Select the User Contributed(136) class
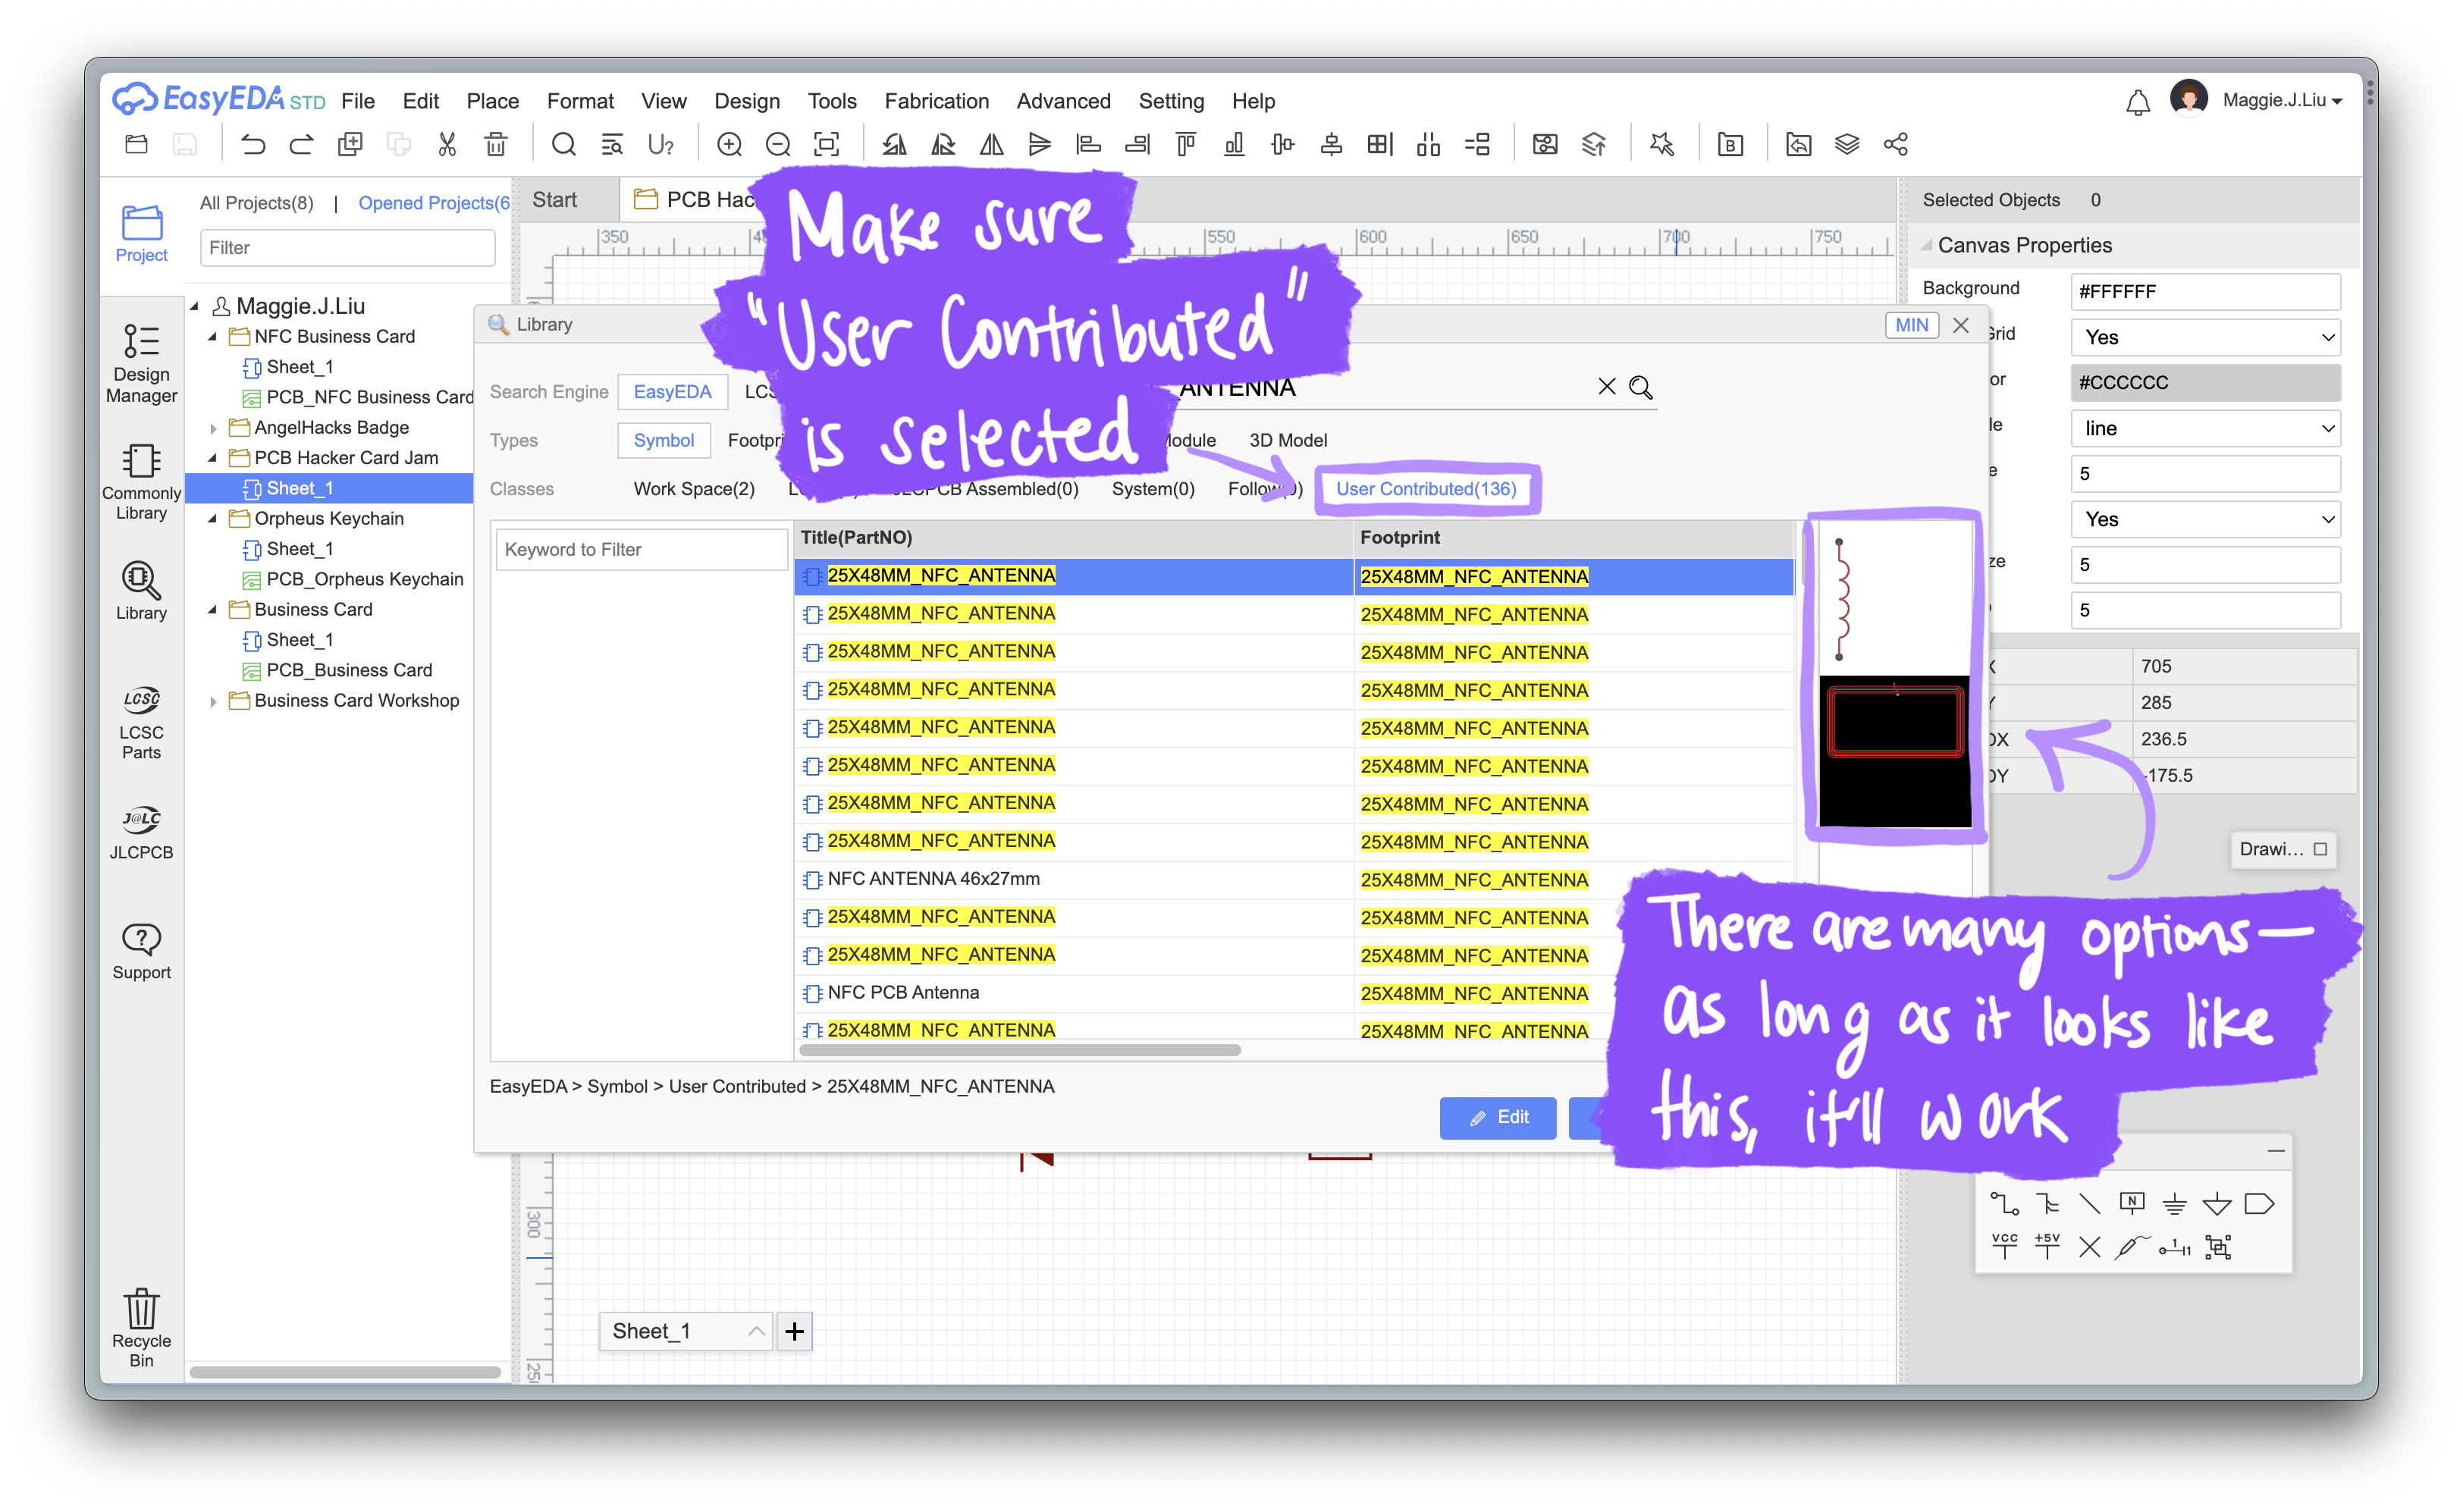This screenshot has height=1512, width=2463. [1426, 489]
